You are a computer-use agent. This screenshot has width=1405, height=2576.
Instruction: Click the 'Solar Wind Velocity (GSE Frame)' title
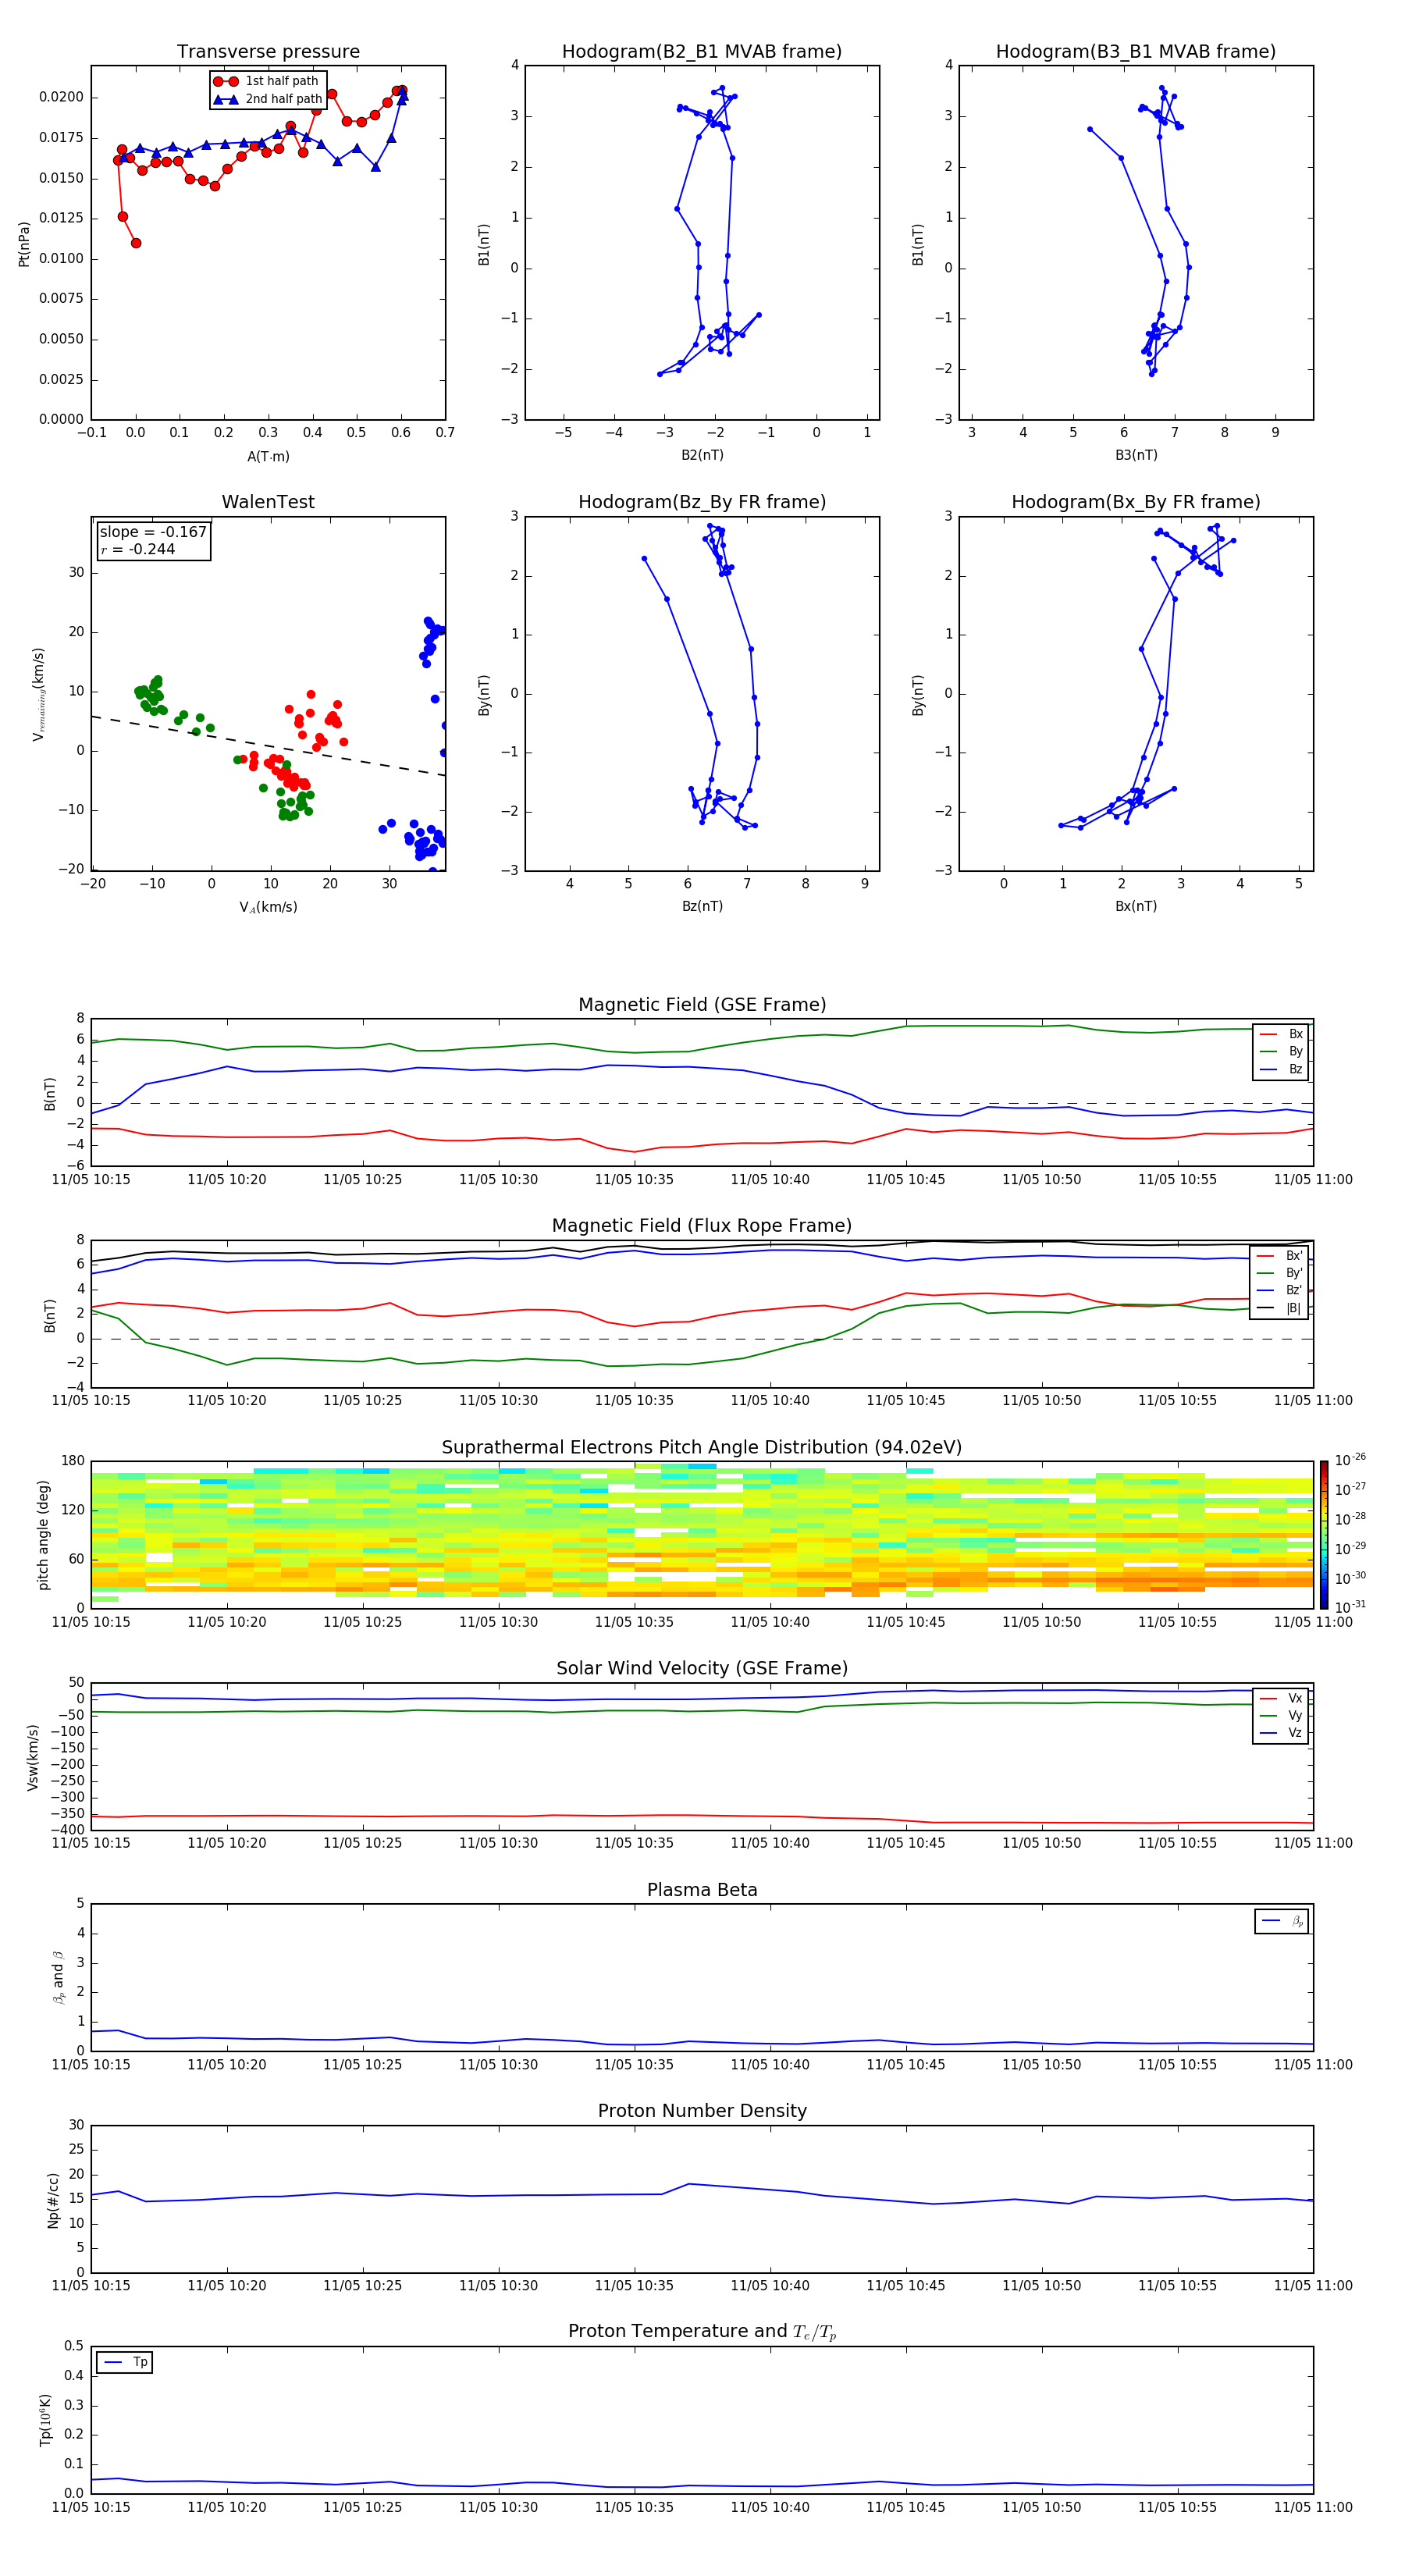point(702,1668)
